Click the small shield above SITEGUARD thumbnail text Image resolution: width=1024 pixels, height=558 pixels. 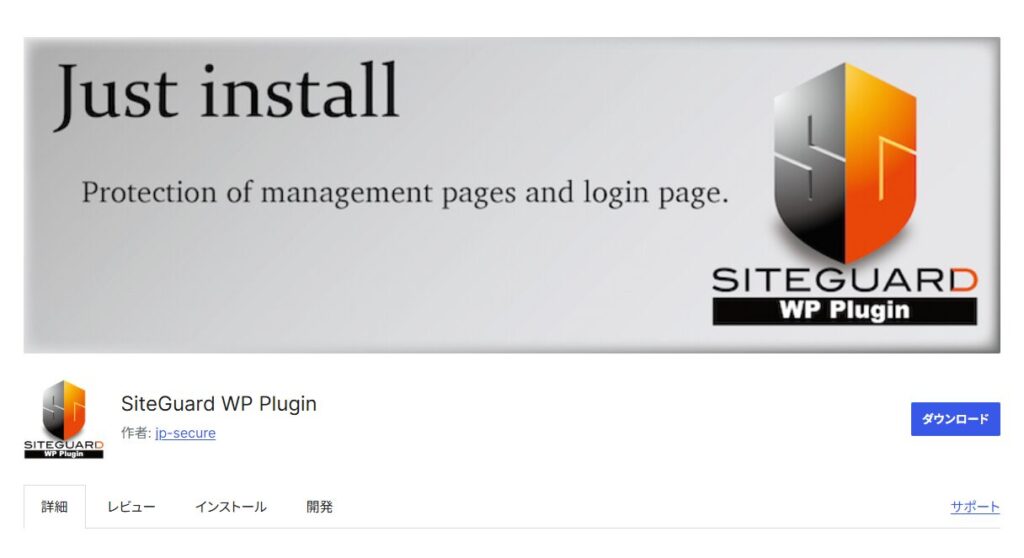(x=64, y=410)
